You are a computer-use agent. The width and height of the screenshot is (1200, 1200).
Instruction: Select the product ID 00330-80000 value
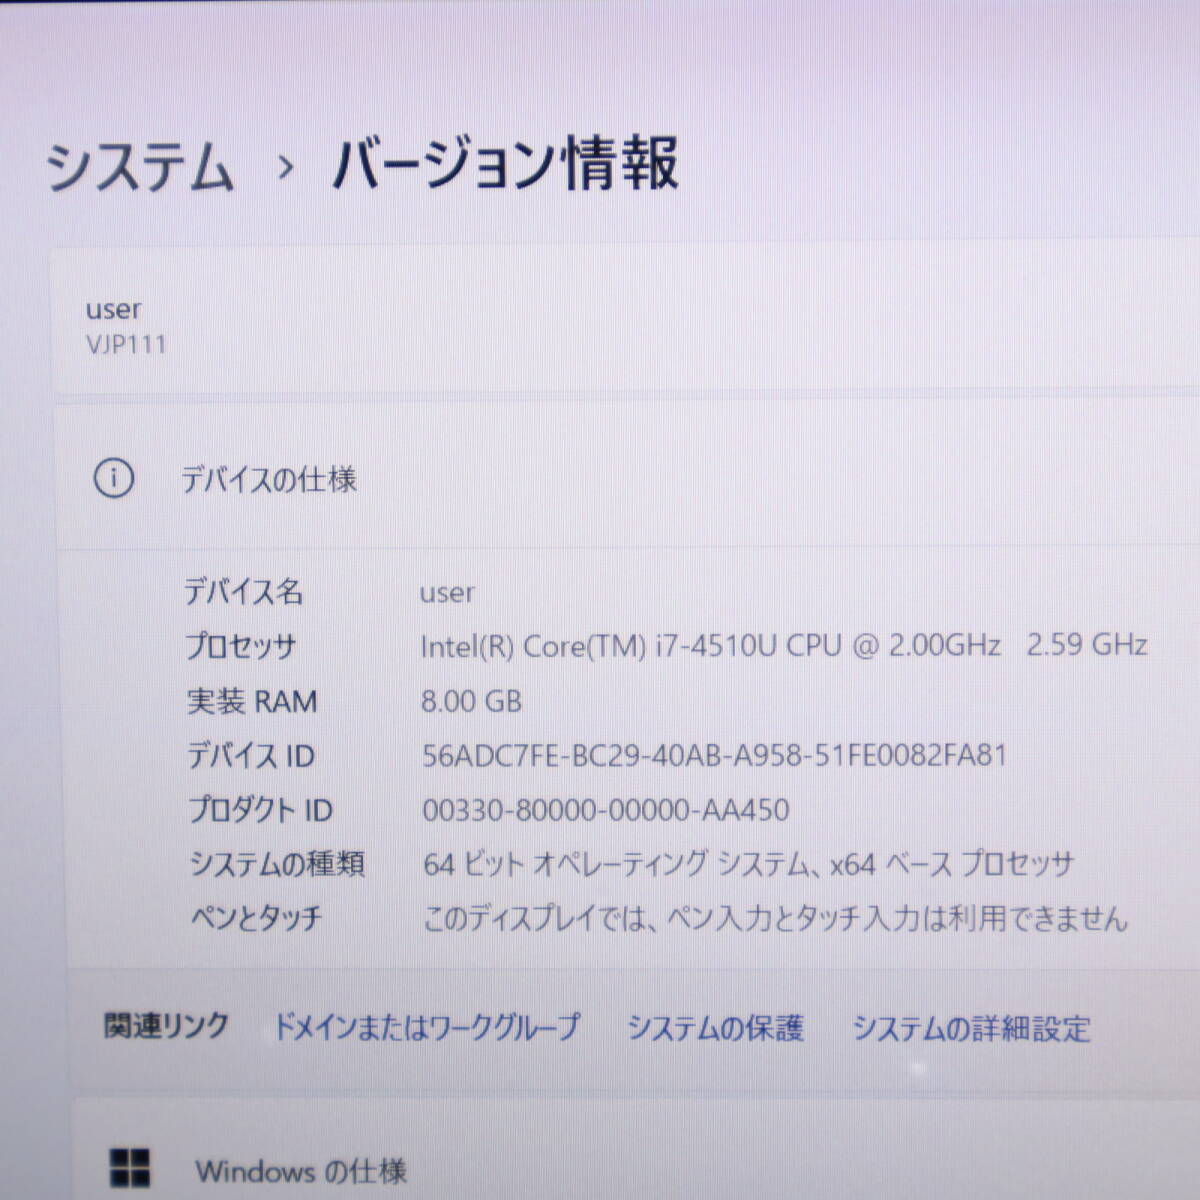tap(606, 809)
